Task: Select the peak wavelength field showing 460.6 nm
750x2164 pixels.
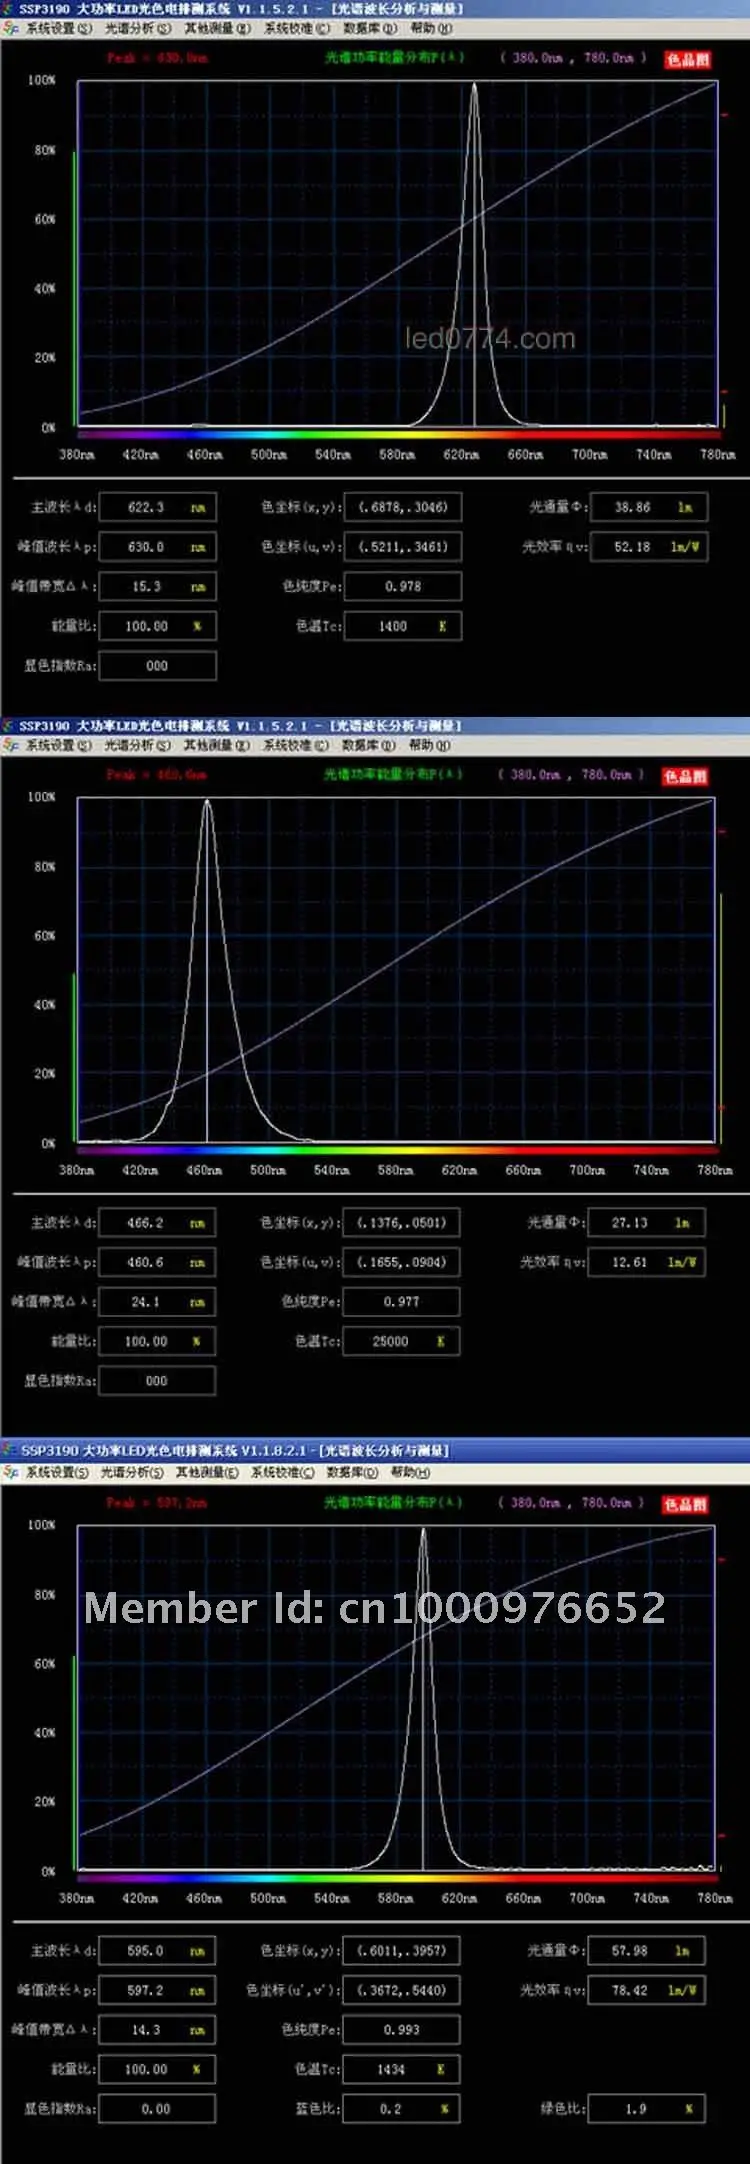Action: coord(157,1262)
